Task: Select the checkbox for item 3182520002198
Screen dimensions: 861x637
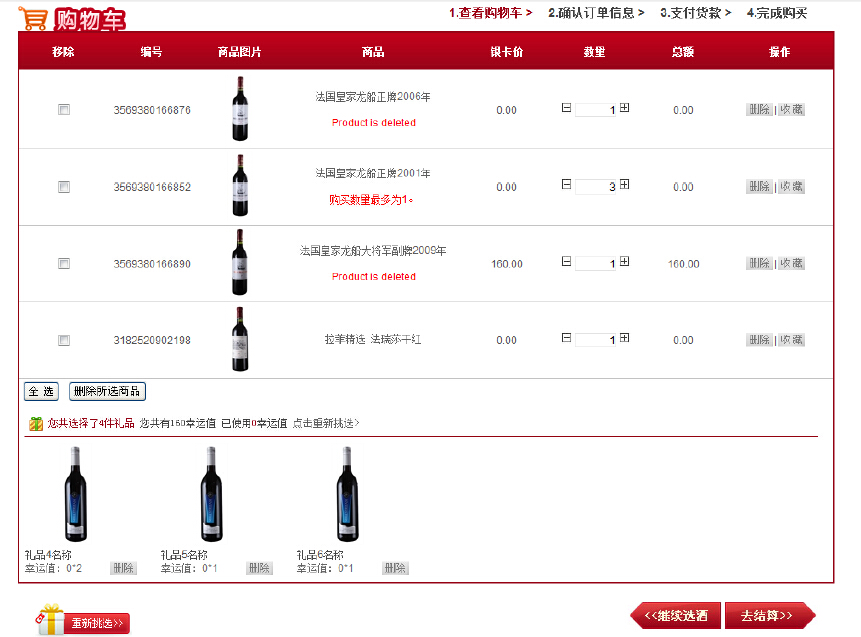Action: pyautogui.click(x=64, y=340)
